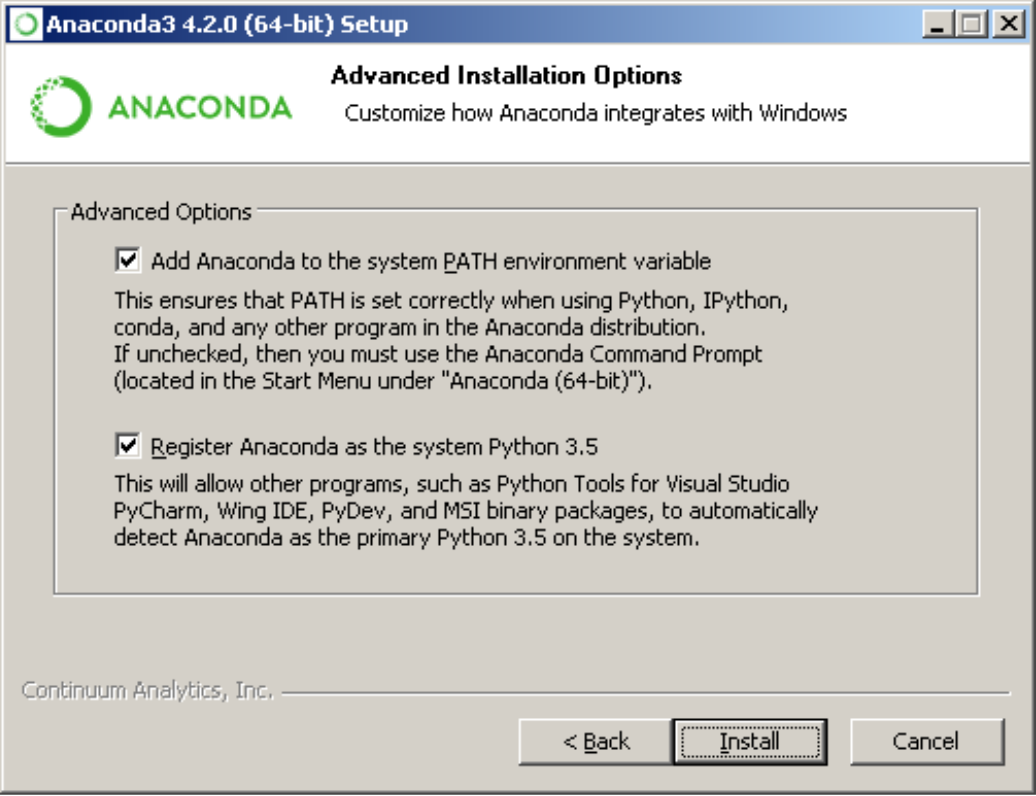This screenshot has height=796, width=1036.
Task: Click the 'Anaconda3 4.2.0 (64-bit) Setup' title text
Action: pyautogui.click(x=227, y=25)
